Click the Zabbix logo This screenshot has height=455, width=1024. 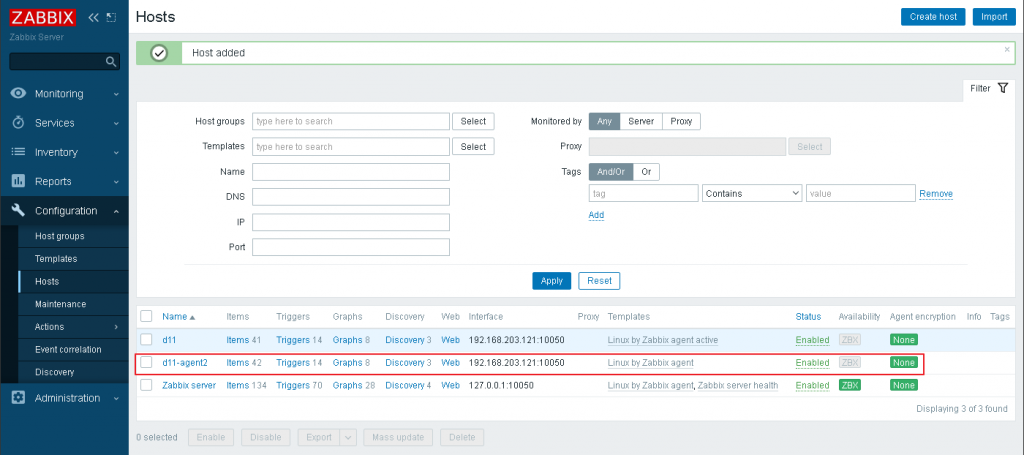42,17
